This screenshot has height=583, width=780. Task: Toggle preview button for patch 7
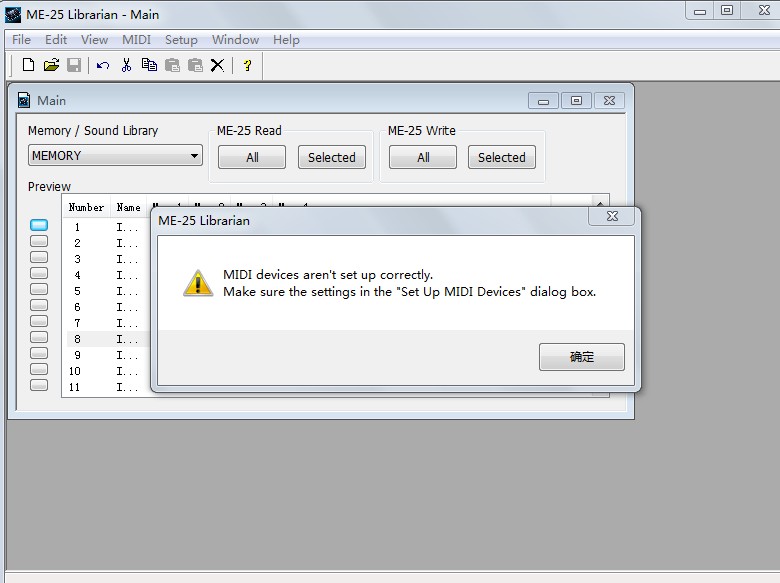click(39, 321)
